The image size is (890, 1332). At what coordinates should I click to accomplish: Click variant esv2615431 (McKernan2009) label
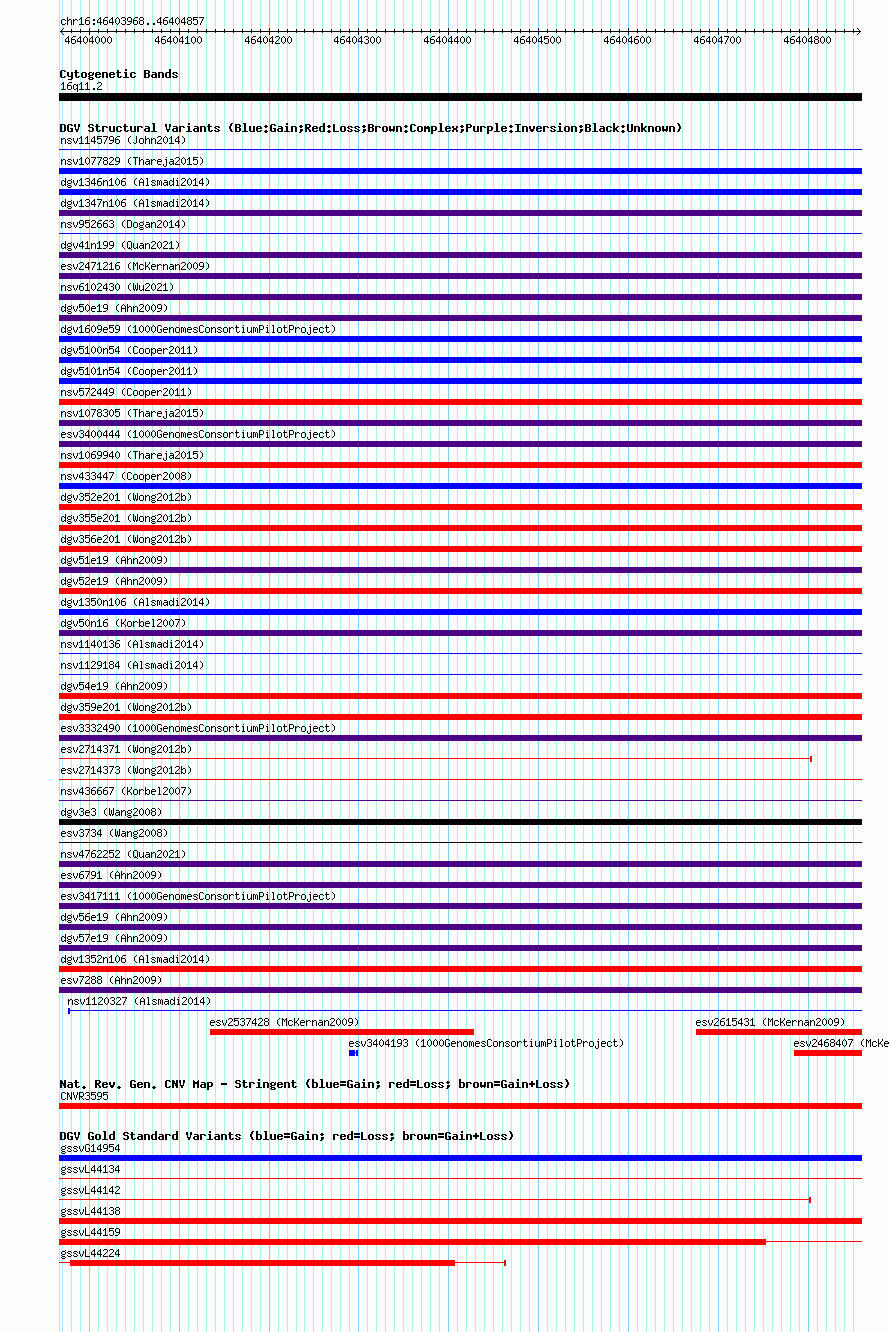coord(771,1022)
